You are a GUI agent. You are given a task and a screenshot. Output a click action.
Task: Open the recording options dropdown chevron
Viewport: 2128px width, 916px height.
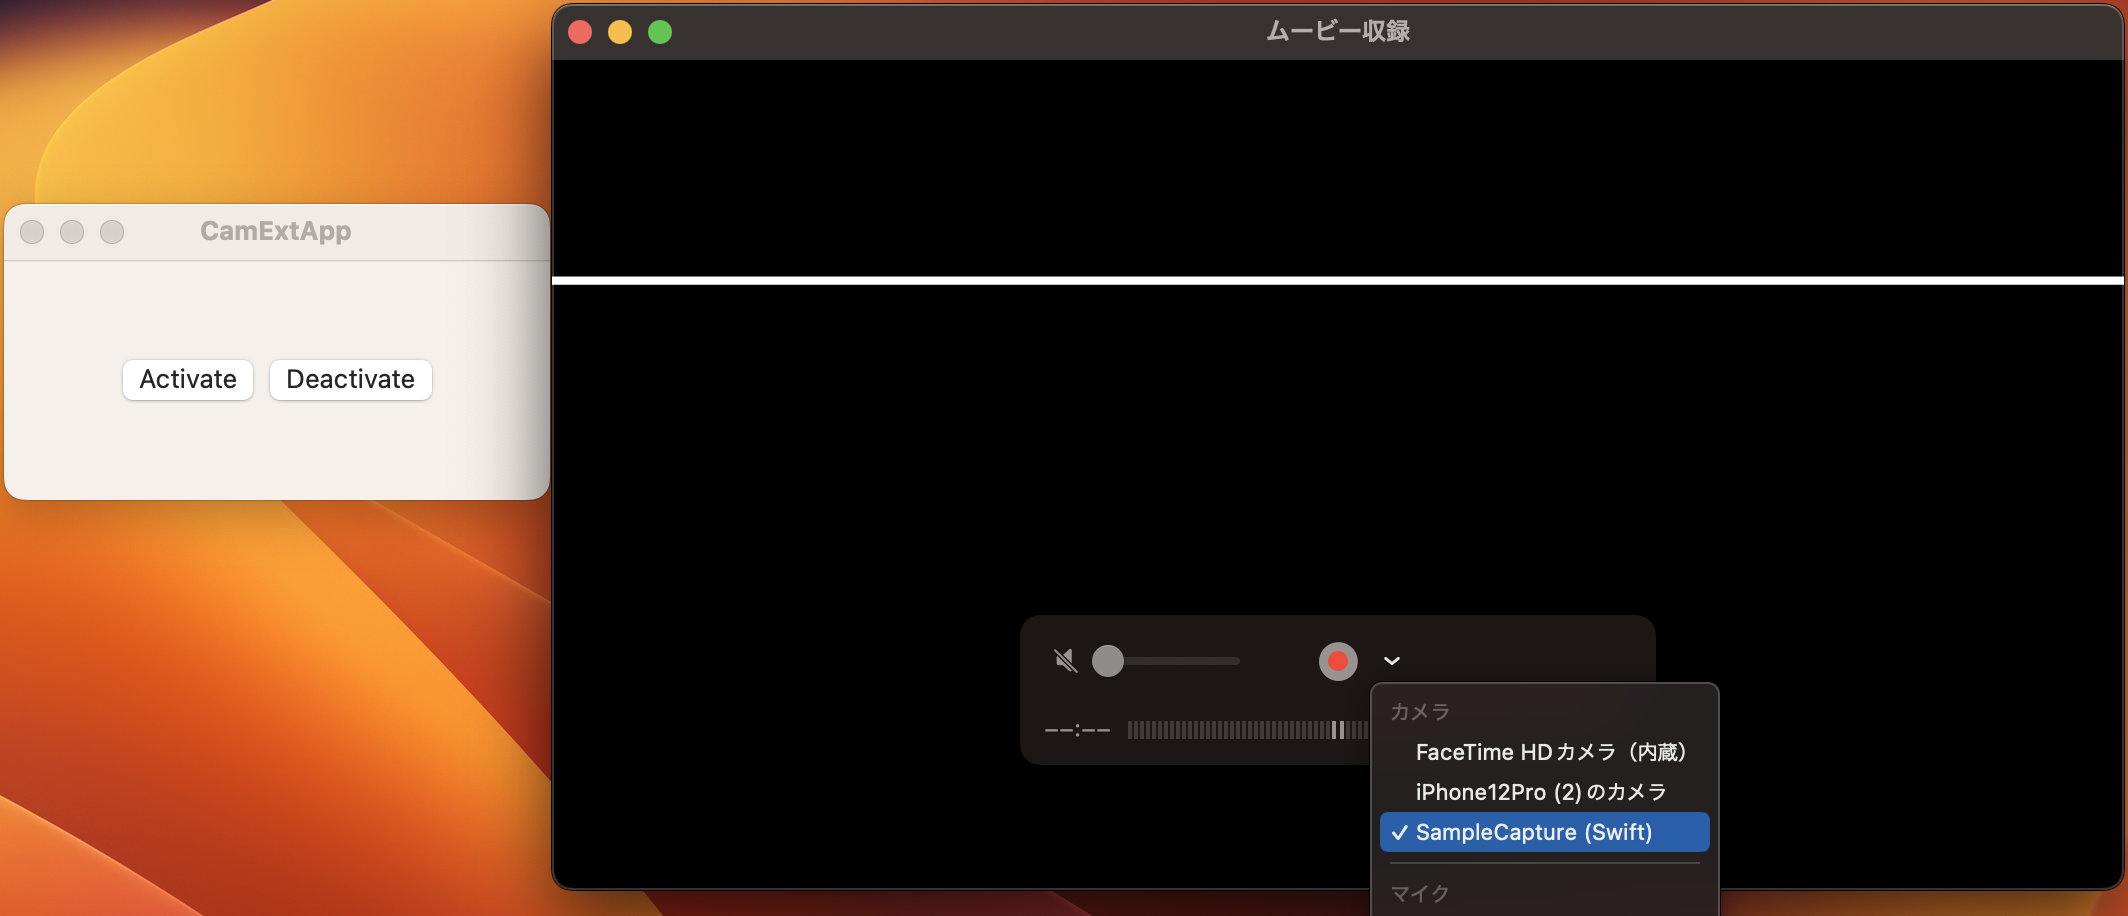[1391, 661]
